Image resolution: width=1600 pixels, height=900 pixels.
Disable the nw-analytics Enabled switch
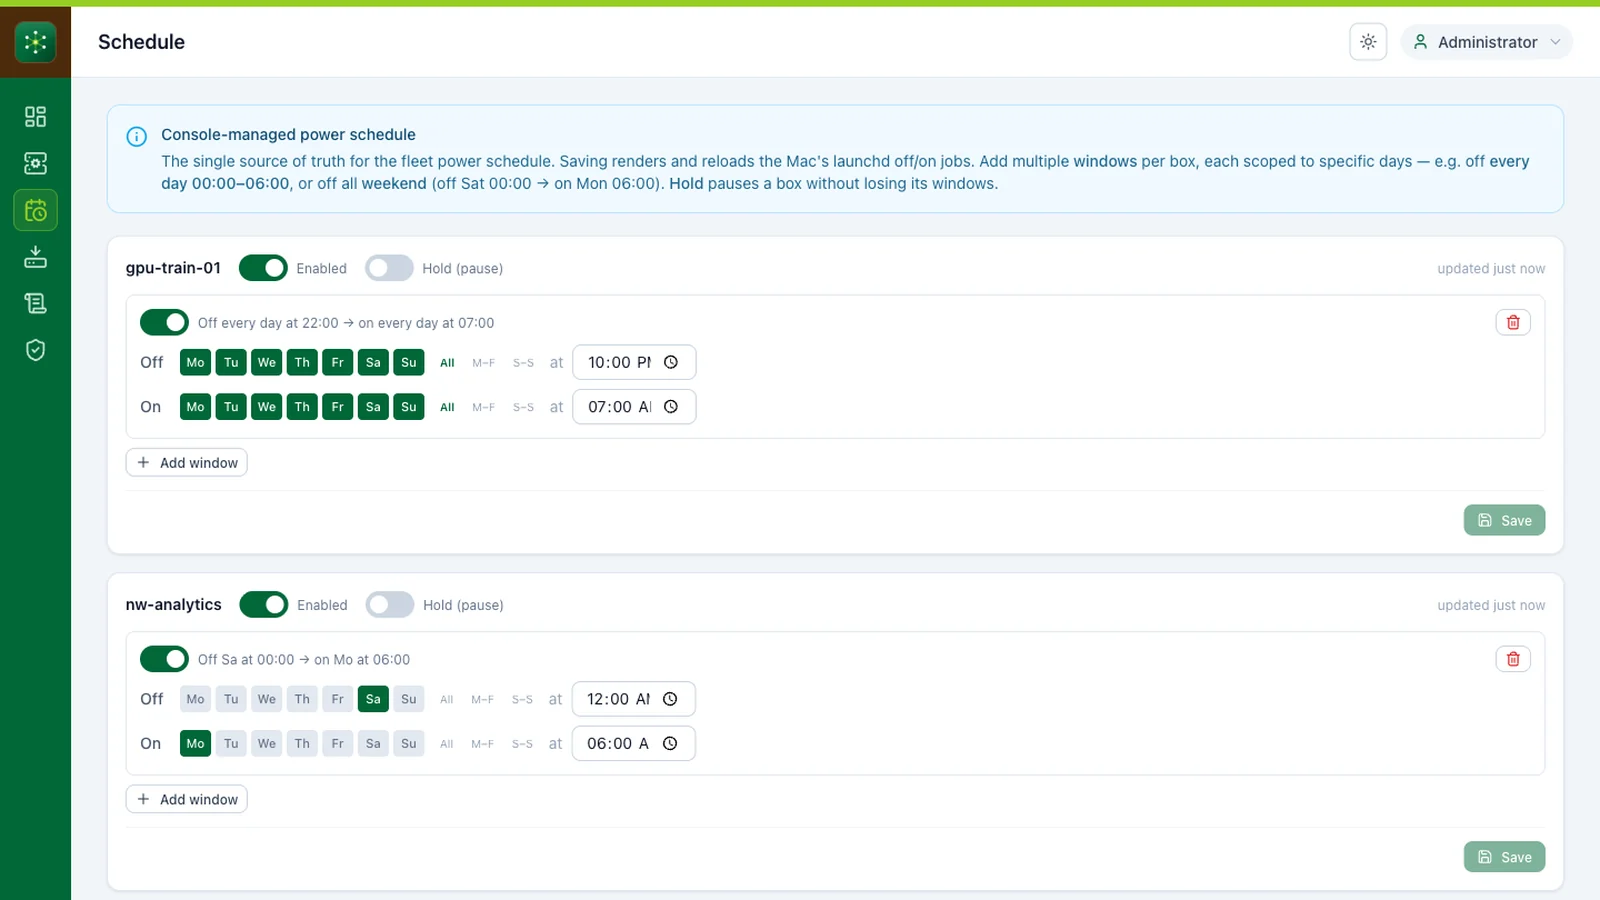264,605
